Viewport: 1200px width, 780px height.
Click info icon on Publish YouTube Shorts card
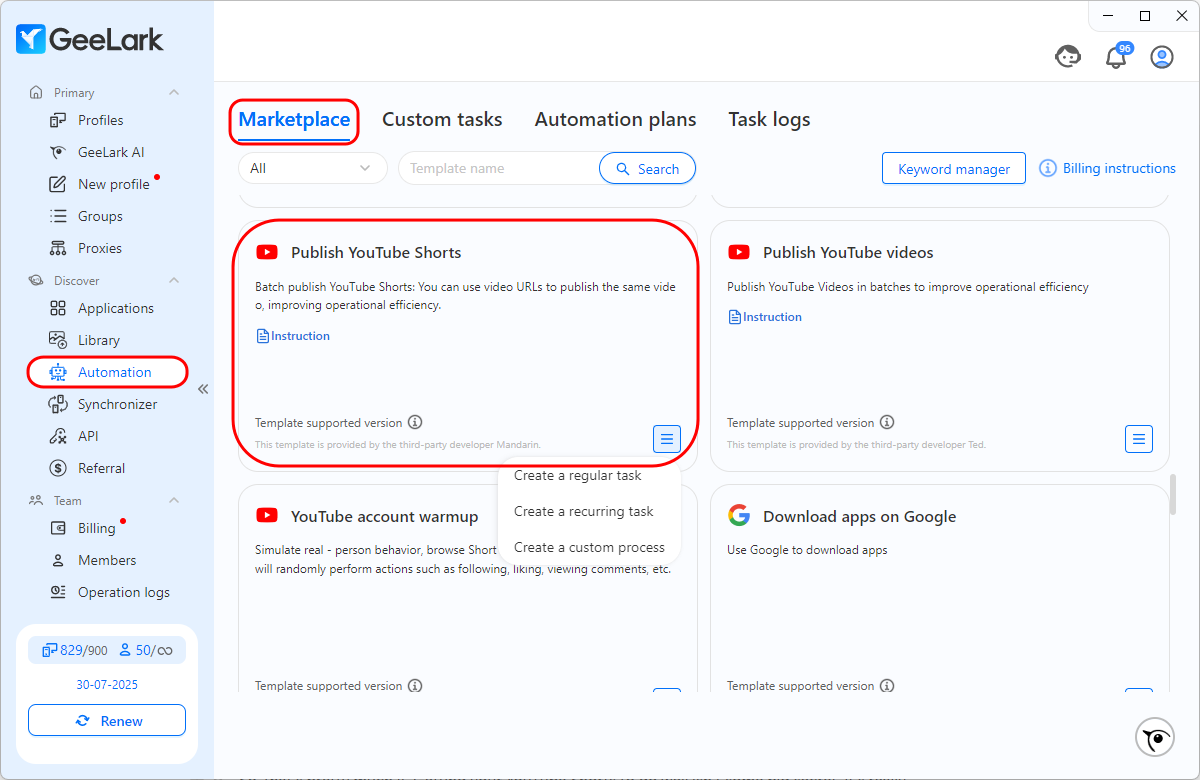pyautogui.click(x=415, y=423)
